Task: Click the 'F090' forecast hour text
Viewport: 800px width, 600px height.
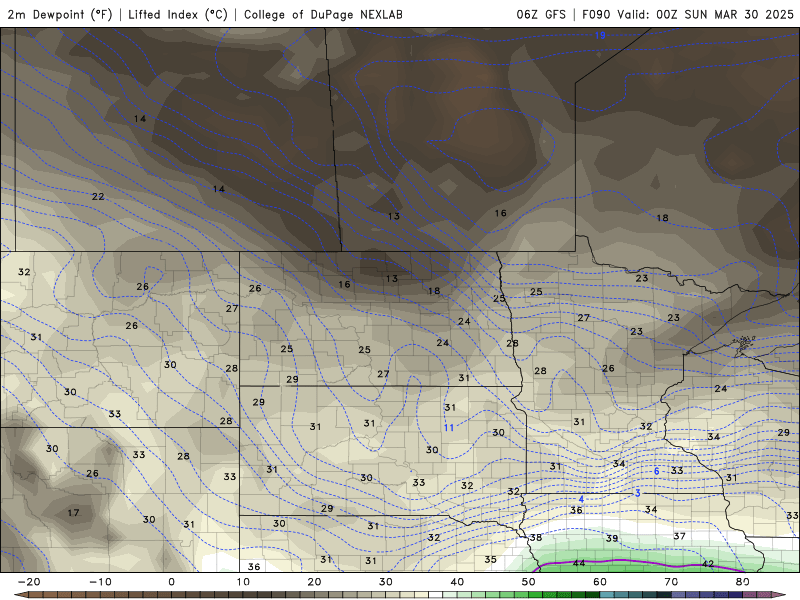Action: pyautogui.click(x=596, y=14)
